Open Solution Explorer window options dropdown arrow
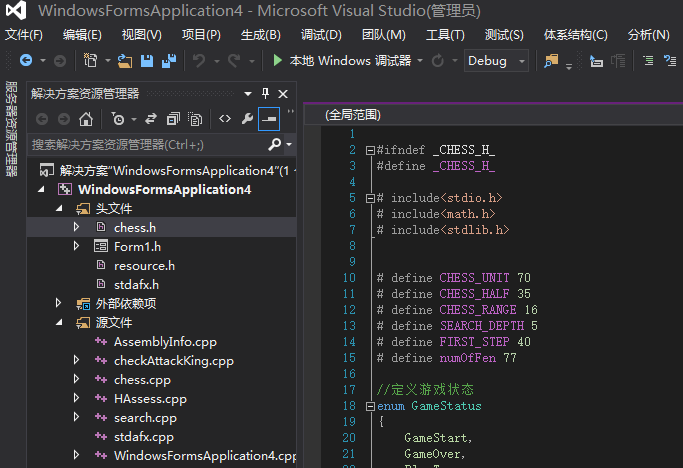The width and height of the screenshot is (683, 468). point(248,94)
